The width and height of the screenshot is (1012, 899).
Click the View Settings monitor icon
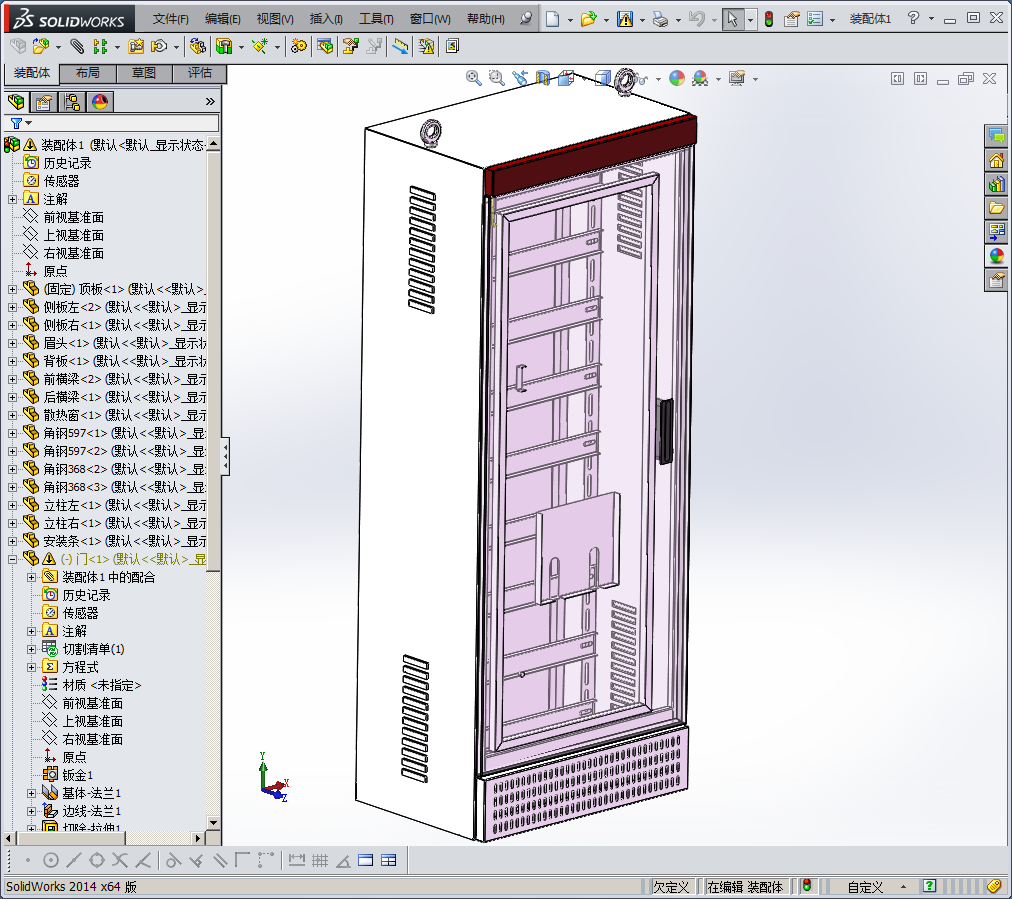(736, 78)
